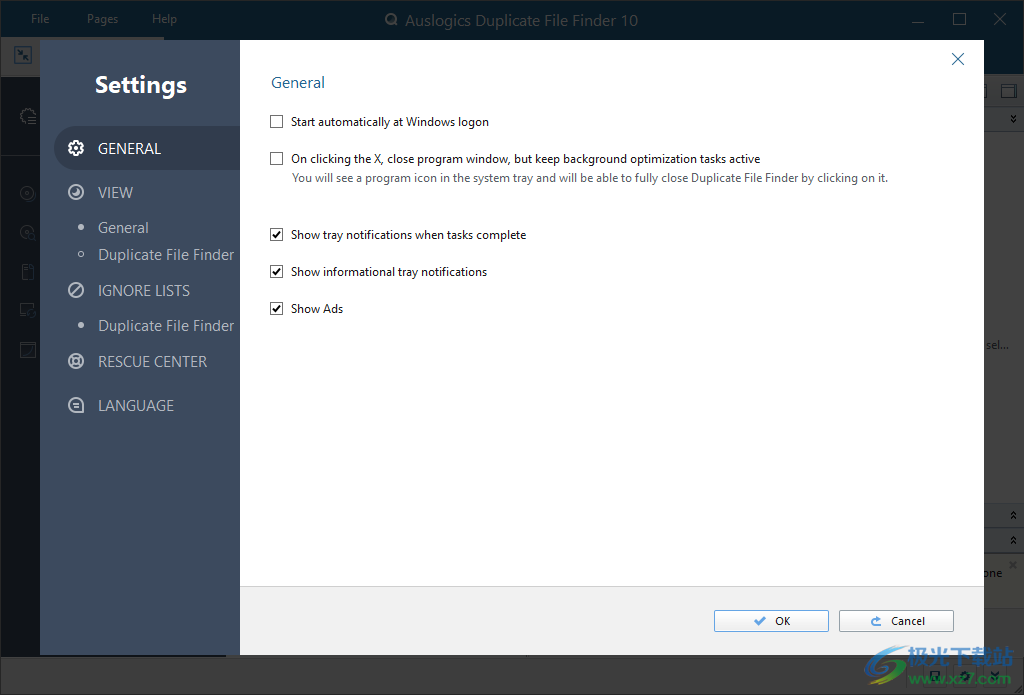Screen dimensions: 1024x695
Task: Click the IGNORE LISTS crossed-circle icon
Action: pyautogui.click(x=76, y=290)
